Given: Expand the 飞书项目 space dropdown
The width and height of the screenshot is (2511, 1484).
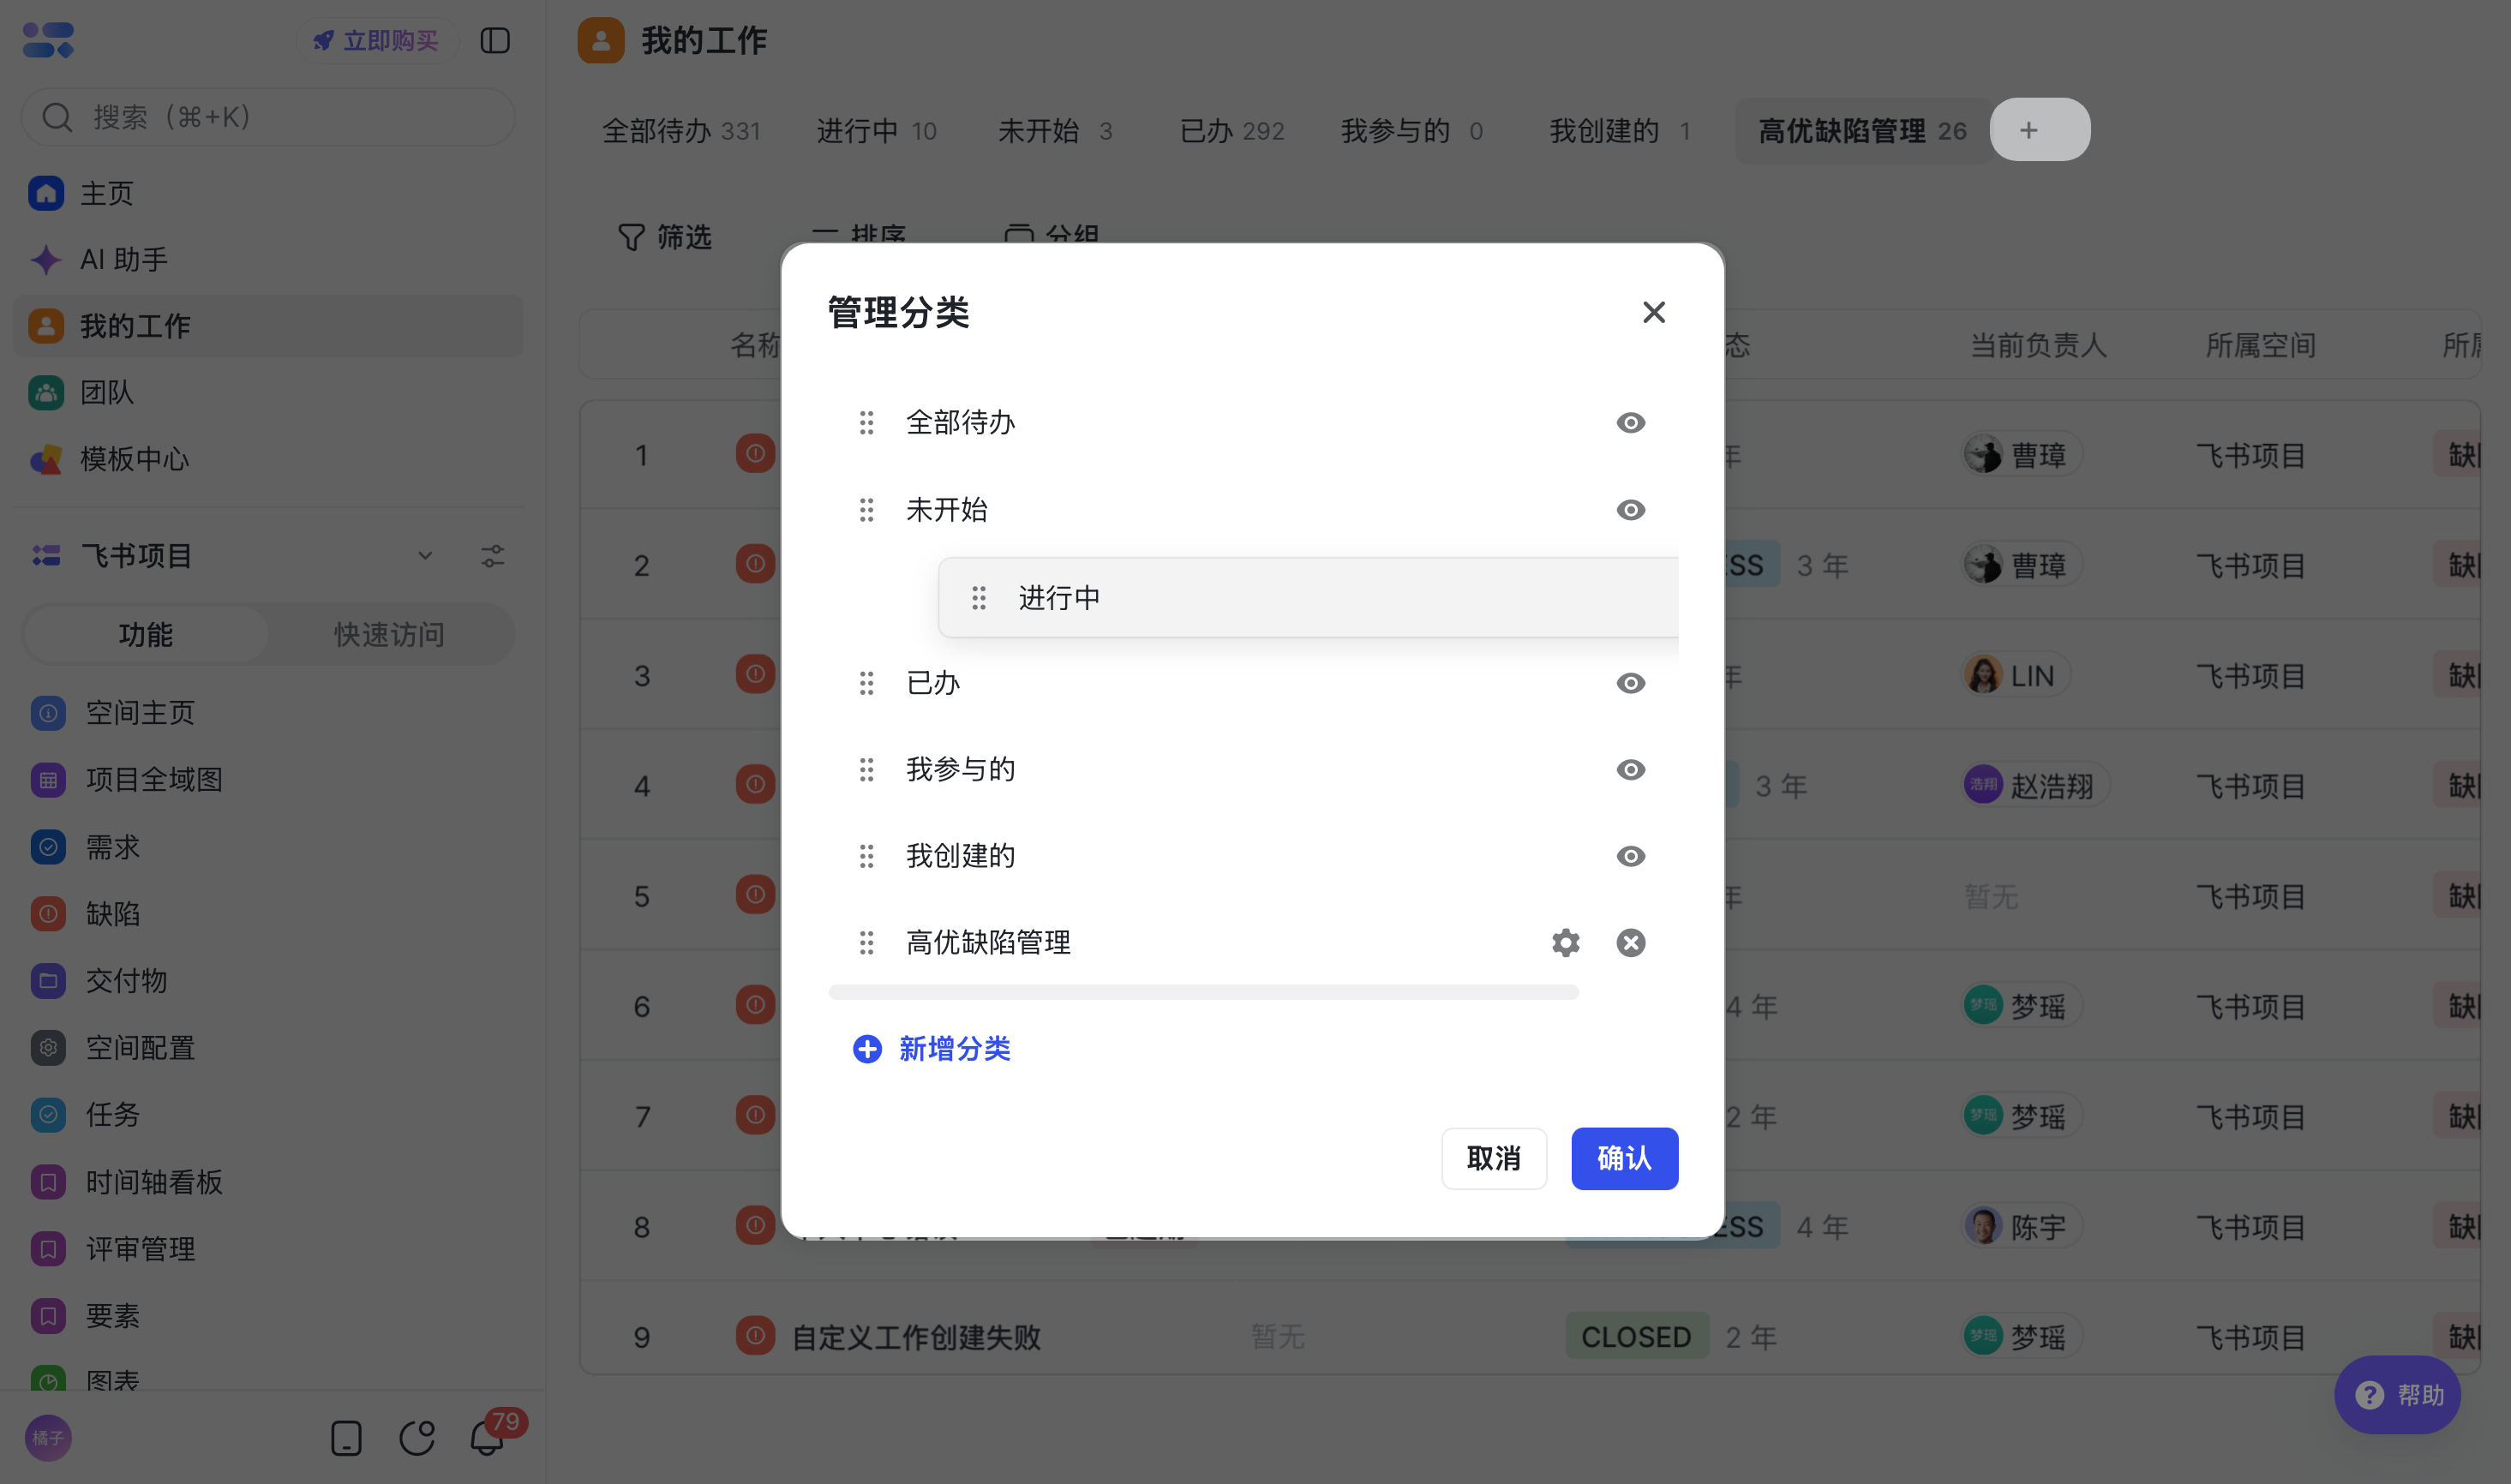Looking at the screenshot, I should [425, 555].
